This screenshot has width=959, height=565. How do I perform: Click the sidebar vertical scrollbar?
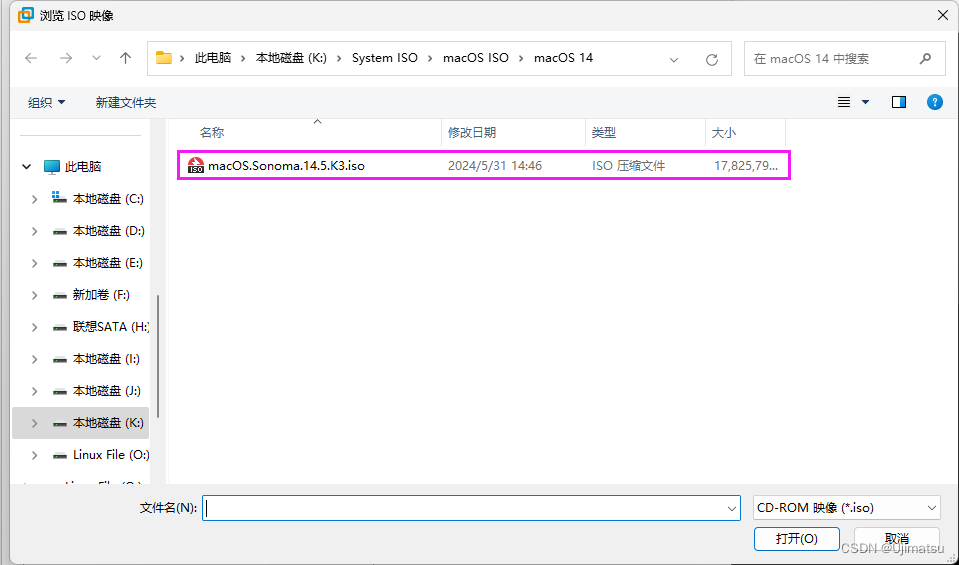(x=158, y=356)
